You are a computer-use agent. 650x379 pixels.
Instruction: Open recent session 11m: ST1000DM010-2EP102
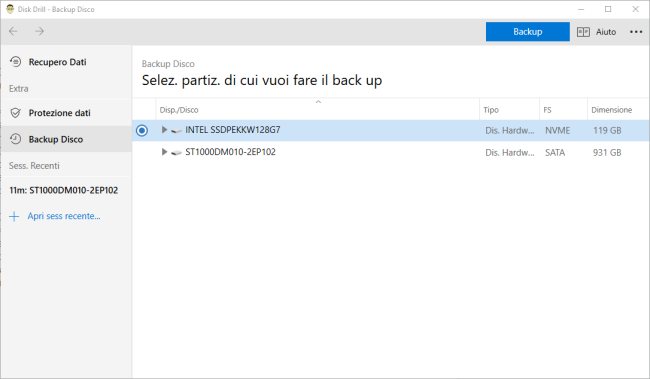pyautogui.click(x=63, y=190)
